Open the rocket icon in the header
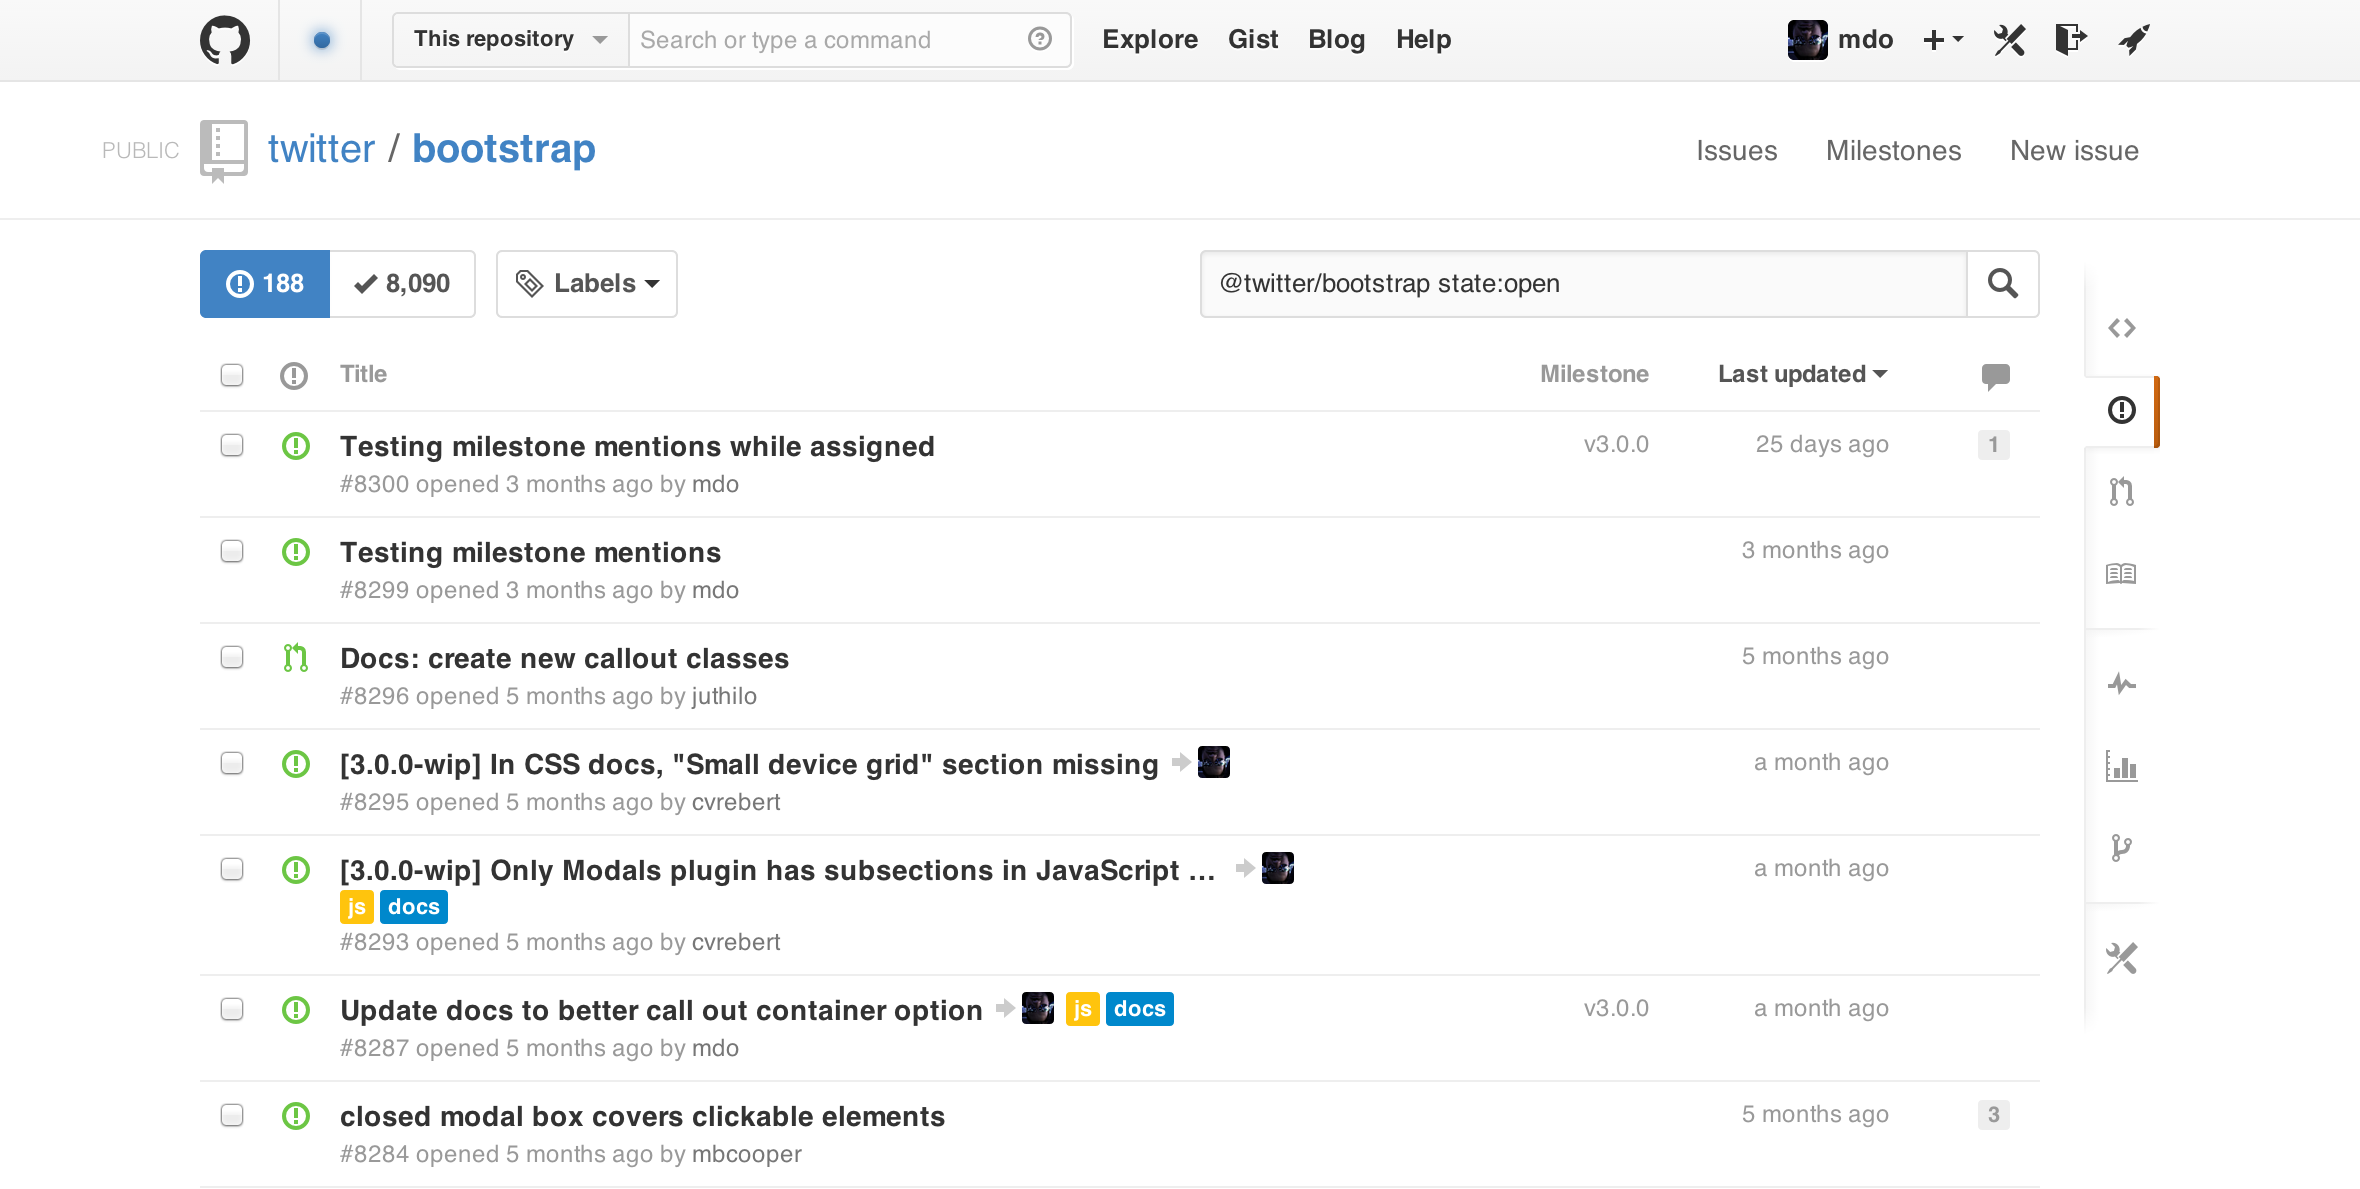The image size is (2360, 1189). click(2134, 40)
